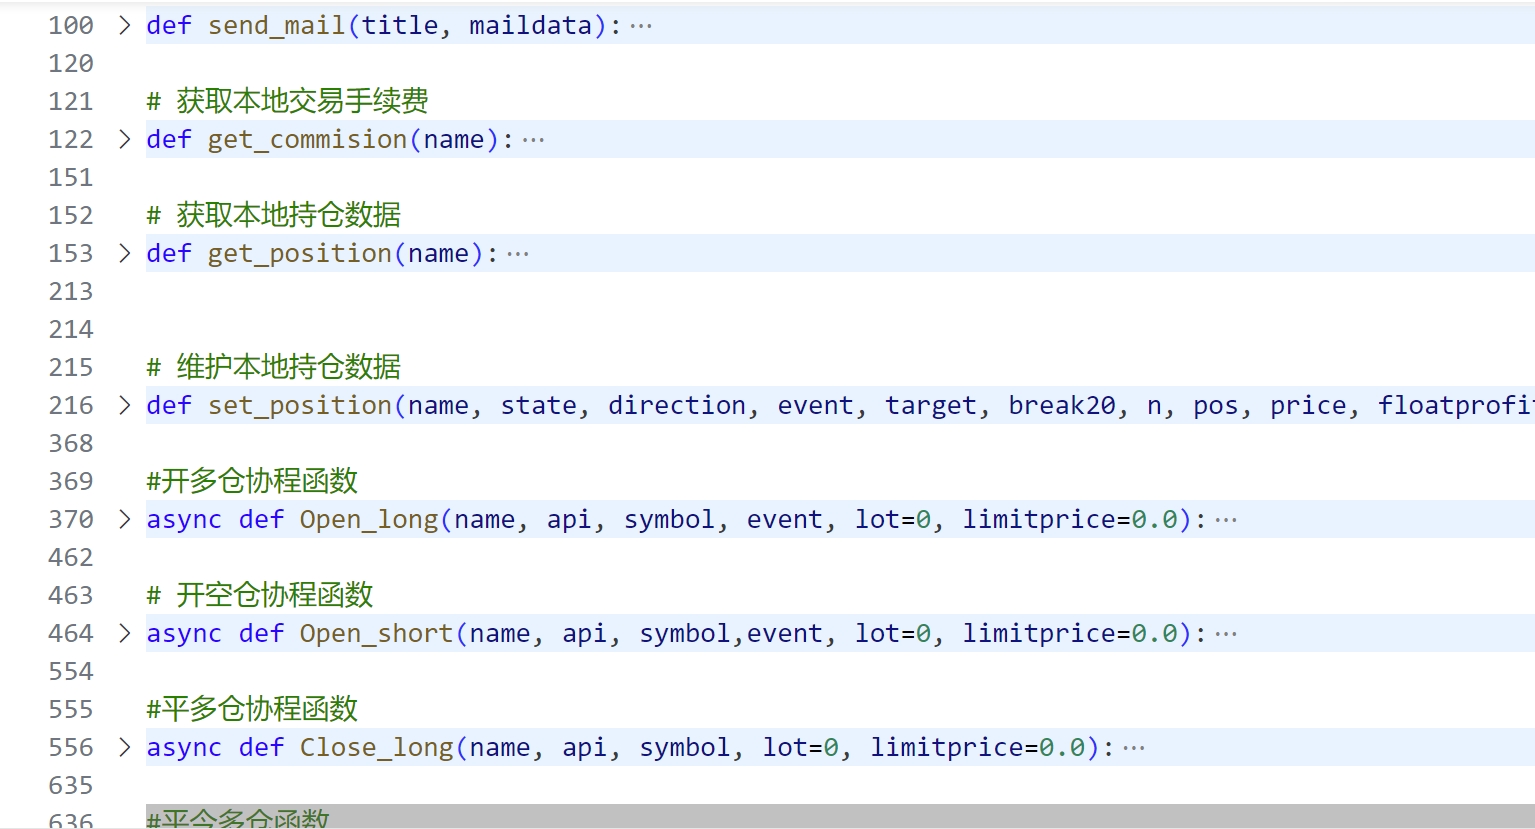
Task: Click line number 464 in the gutter
Action: click(x=71, y=633)
